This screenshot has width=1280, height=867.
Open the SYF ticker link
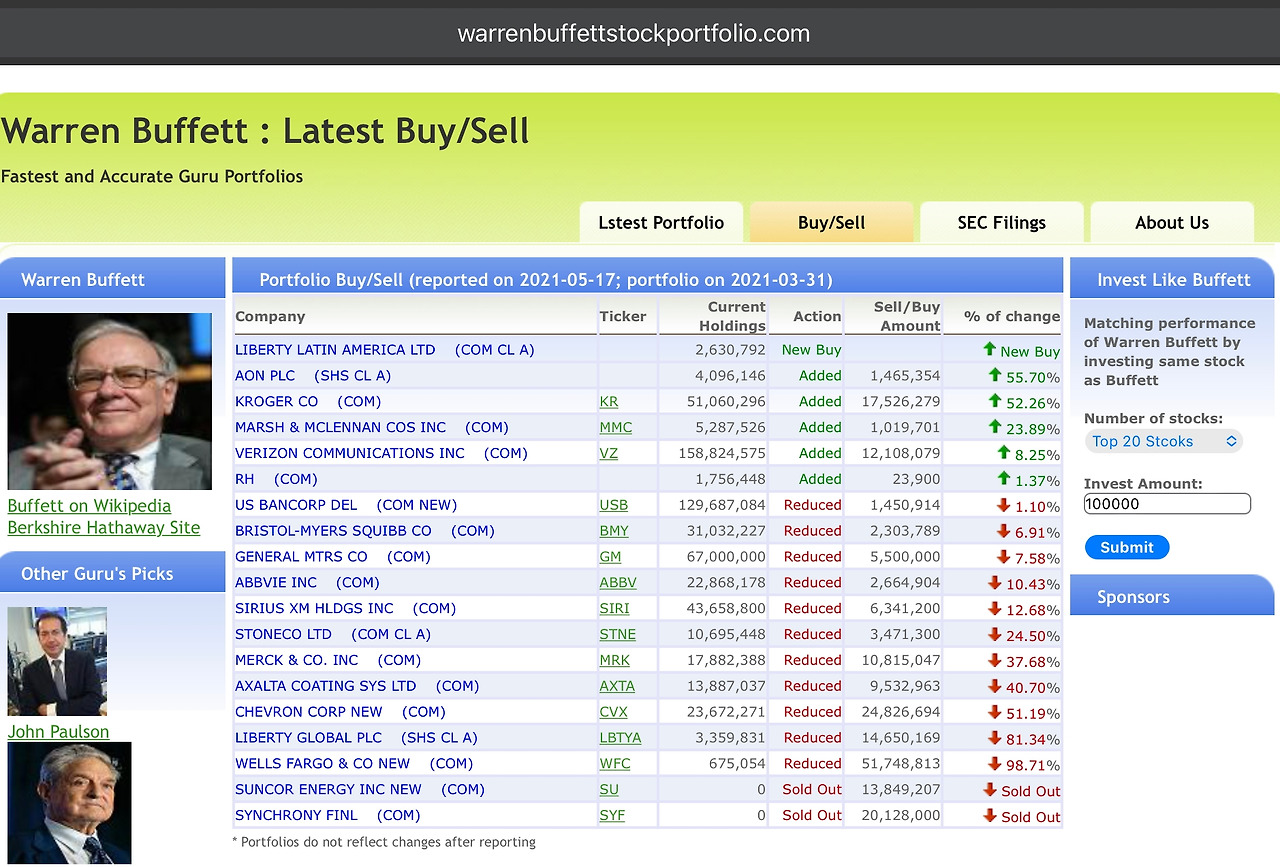coord(612,818)
